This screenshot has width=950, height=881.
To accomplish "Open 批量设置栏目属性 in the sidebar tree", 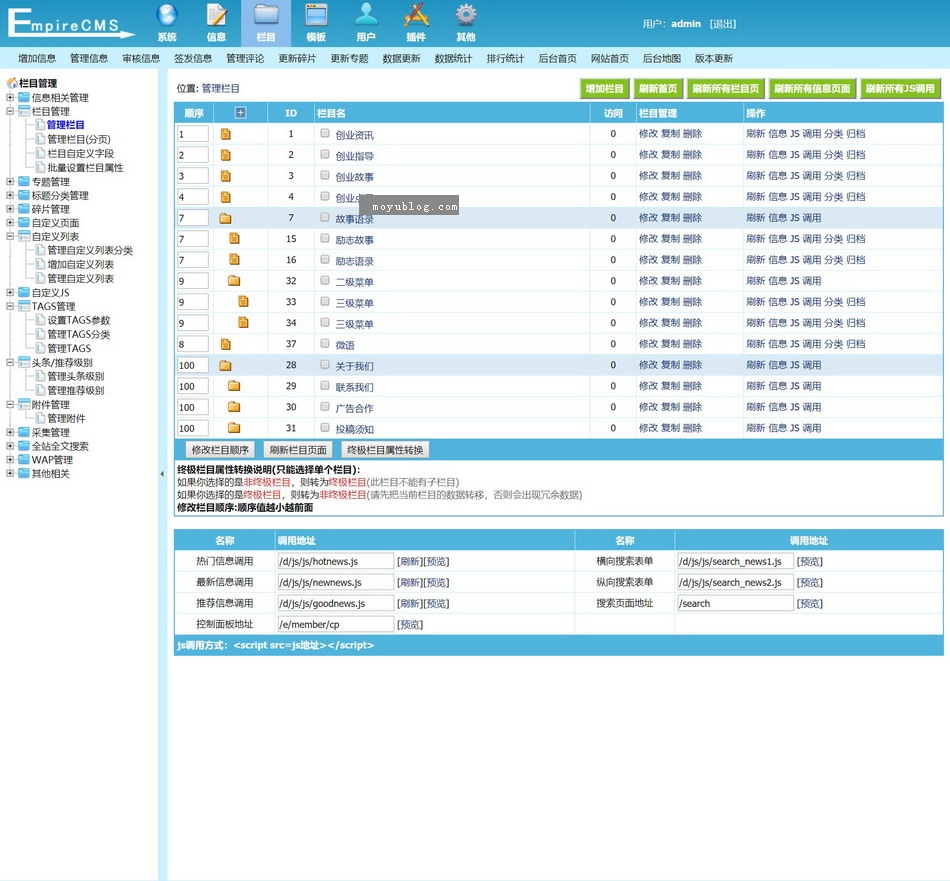I will 85,167.
